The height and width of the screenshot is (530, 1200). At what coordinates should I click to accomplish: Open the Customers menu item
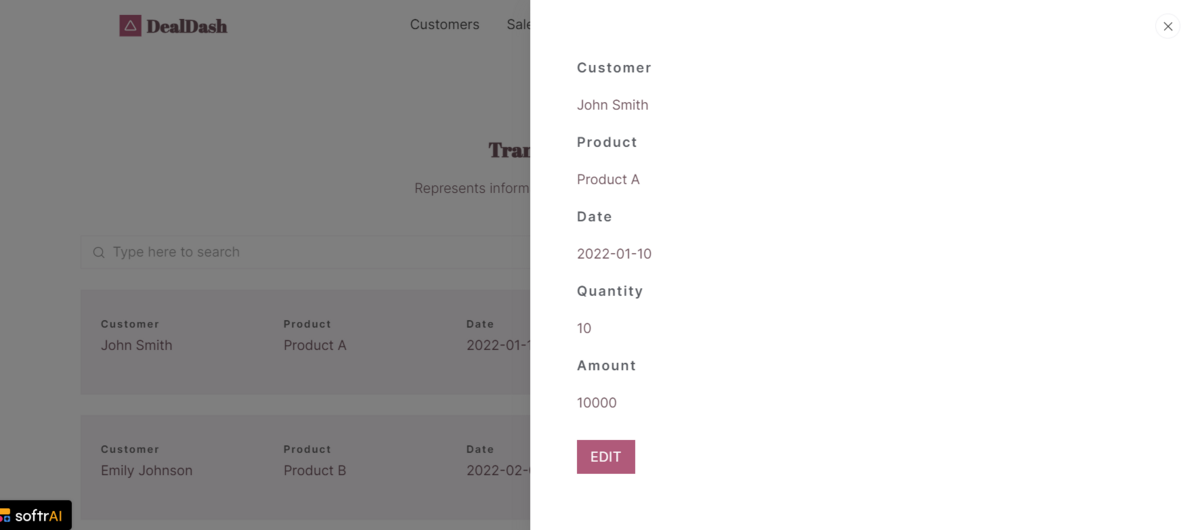click(444, 25)
